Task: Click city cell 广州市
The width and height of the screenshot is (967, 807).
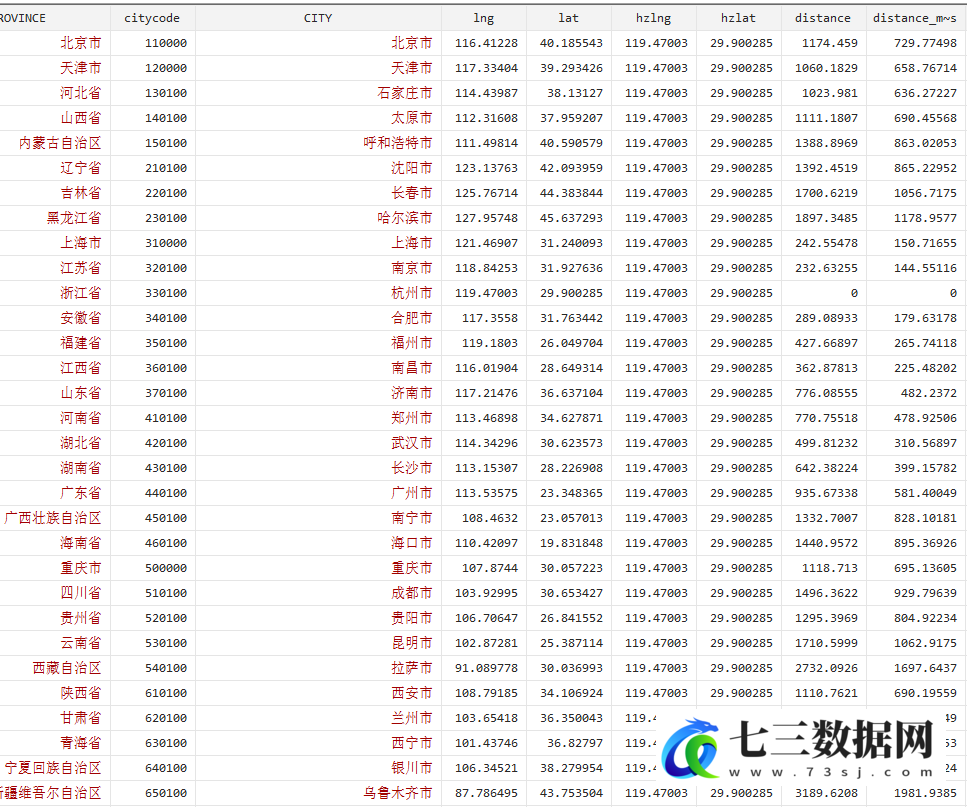Action: 412,493
